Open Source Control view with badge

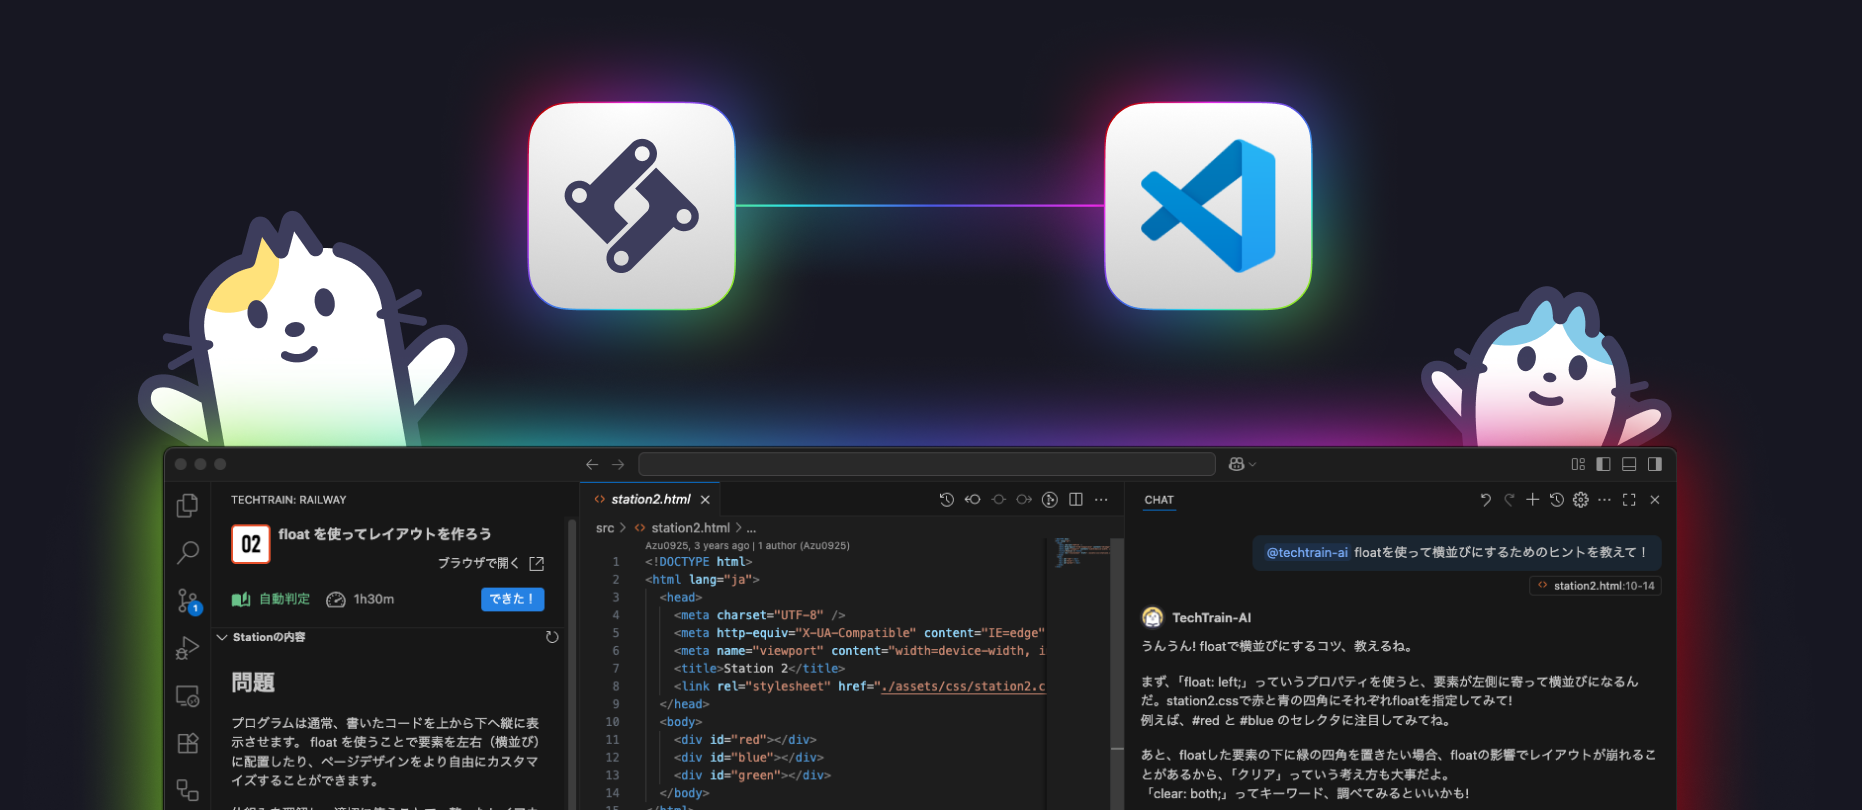click(x=188, y=600)
